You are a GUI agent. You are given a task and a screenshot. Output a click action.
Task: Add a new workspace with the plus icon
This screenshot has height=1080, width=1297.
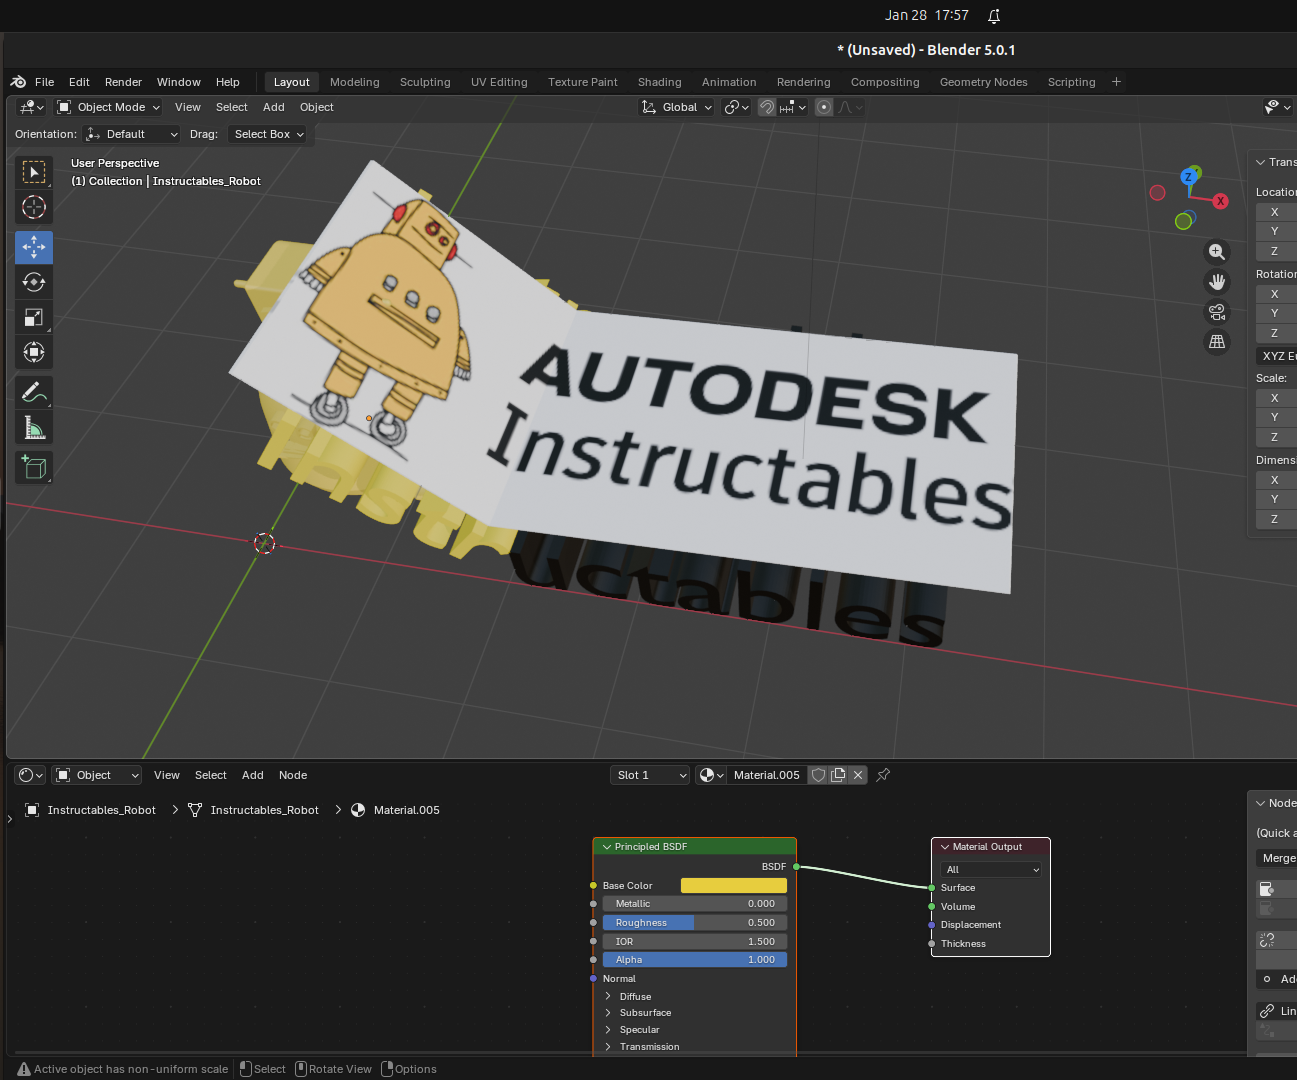pyautogui.click(x=1116, y=82)
